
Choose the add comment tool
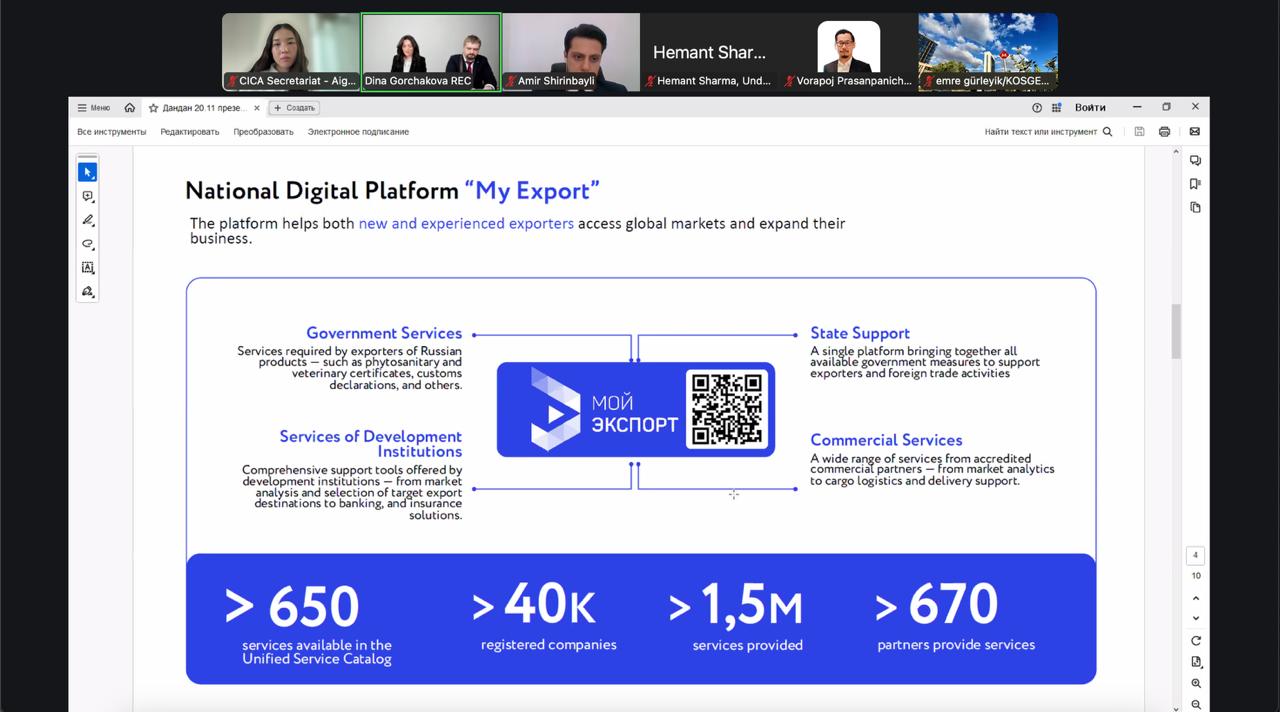(x=88, y=197)
